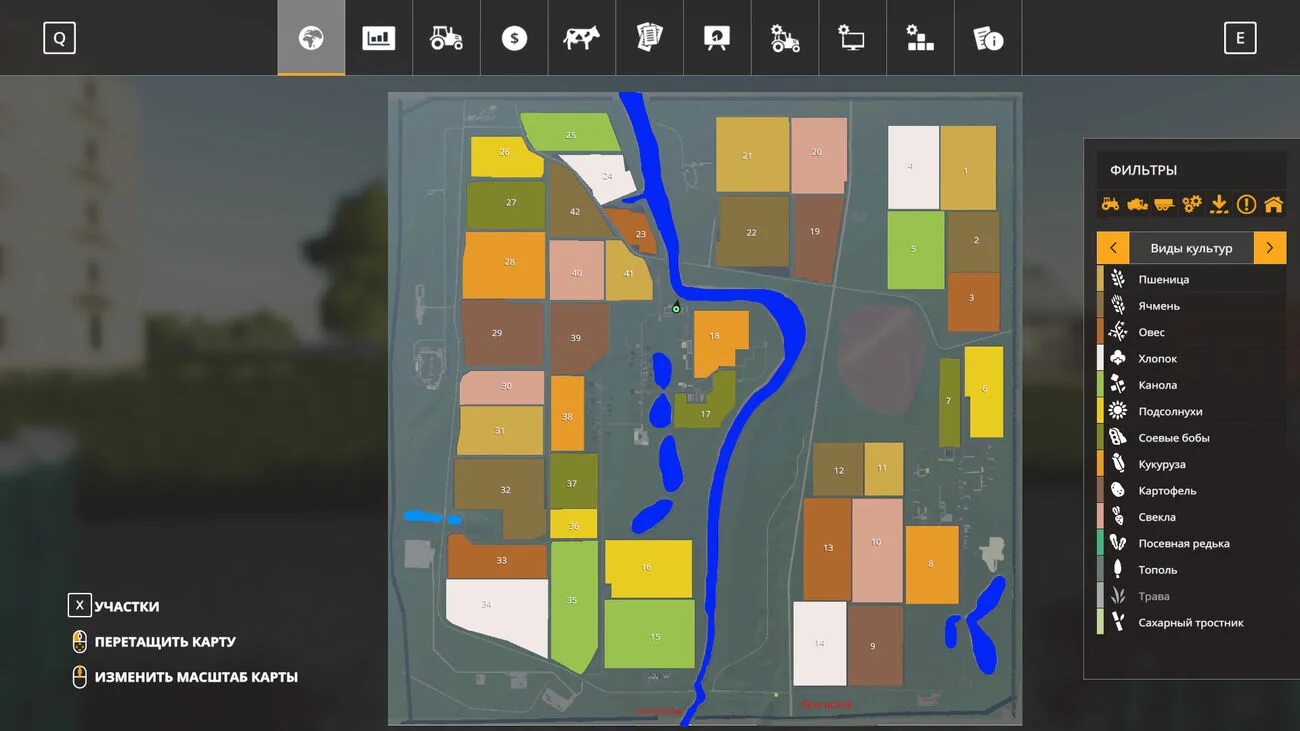Select field 13 on the map
The width and height of the screenshot is (1300, 731).
click(827, 549)
